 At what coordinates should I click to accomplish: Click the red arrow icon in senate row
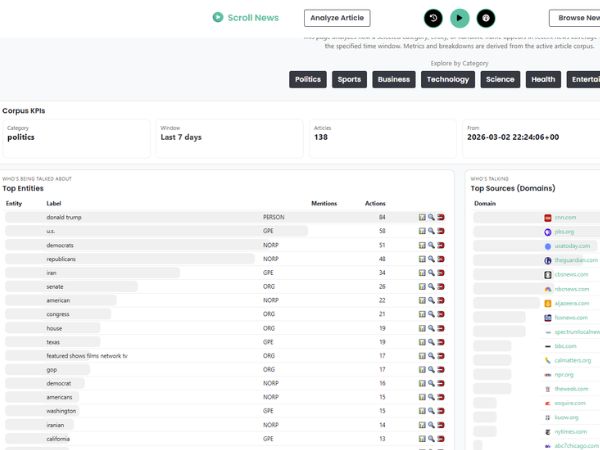441,286
